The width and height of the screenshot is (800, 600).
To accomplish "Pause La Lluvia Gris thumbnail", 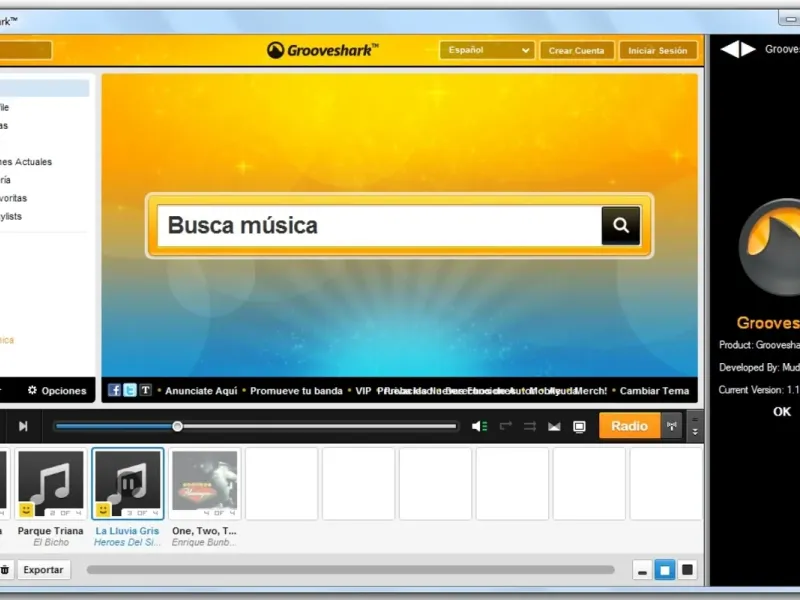I will [x=128, y=484].
